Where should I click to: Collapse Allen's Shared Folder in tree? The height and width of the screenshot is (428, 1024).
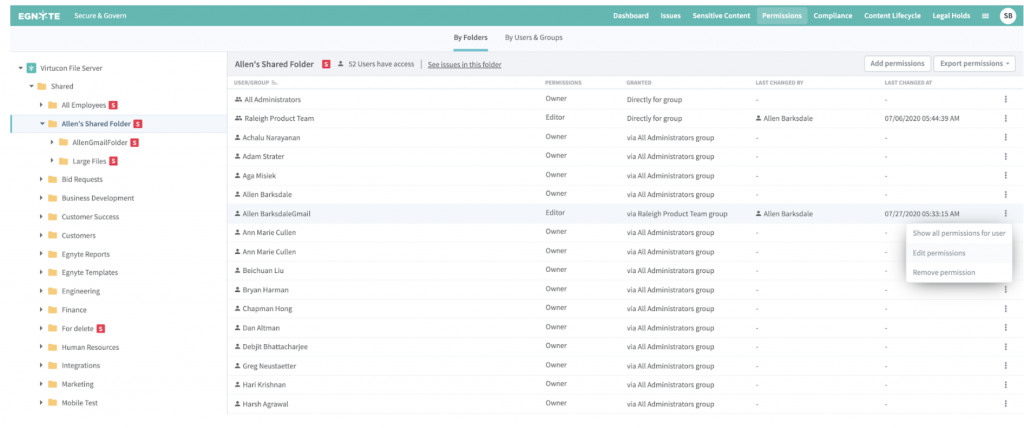tap(41, 124)
